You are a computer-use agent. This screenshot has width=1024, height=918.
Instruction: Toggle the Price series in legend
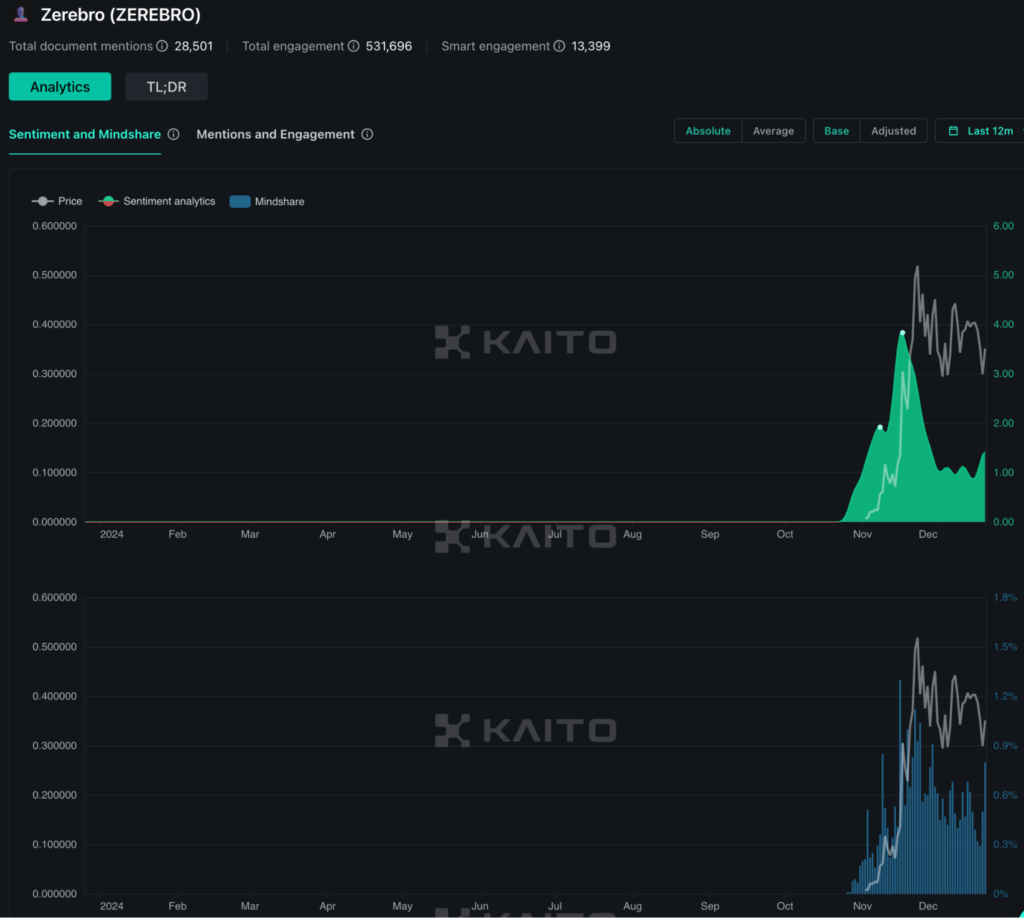[x=57, y=201]
